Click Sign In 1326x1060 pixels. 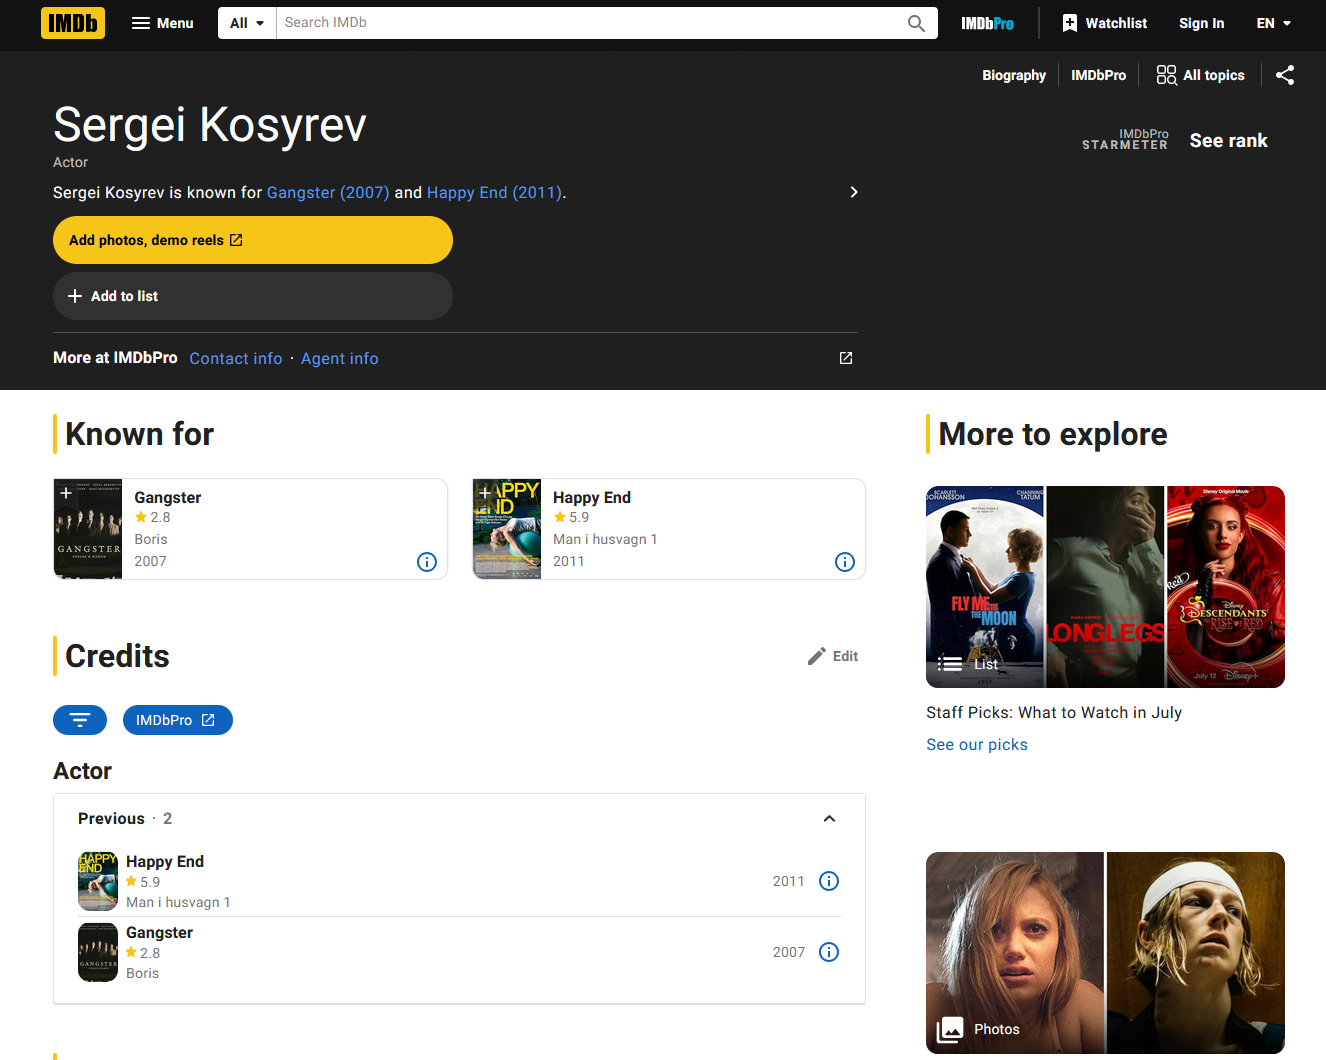tap(1201, 23)
